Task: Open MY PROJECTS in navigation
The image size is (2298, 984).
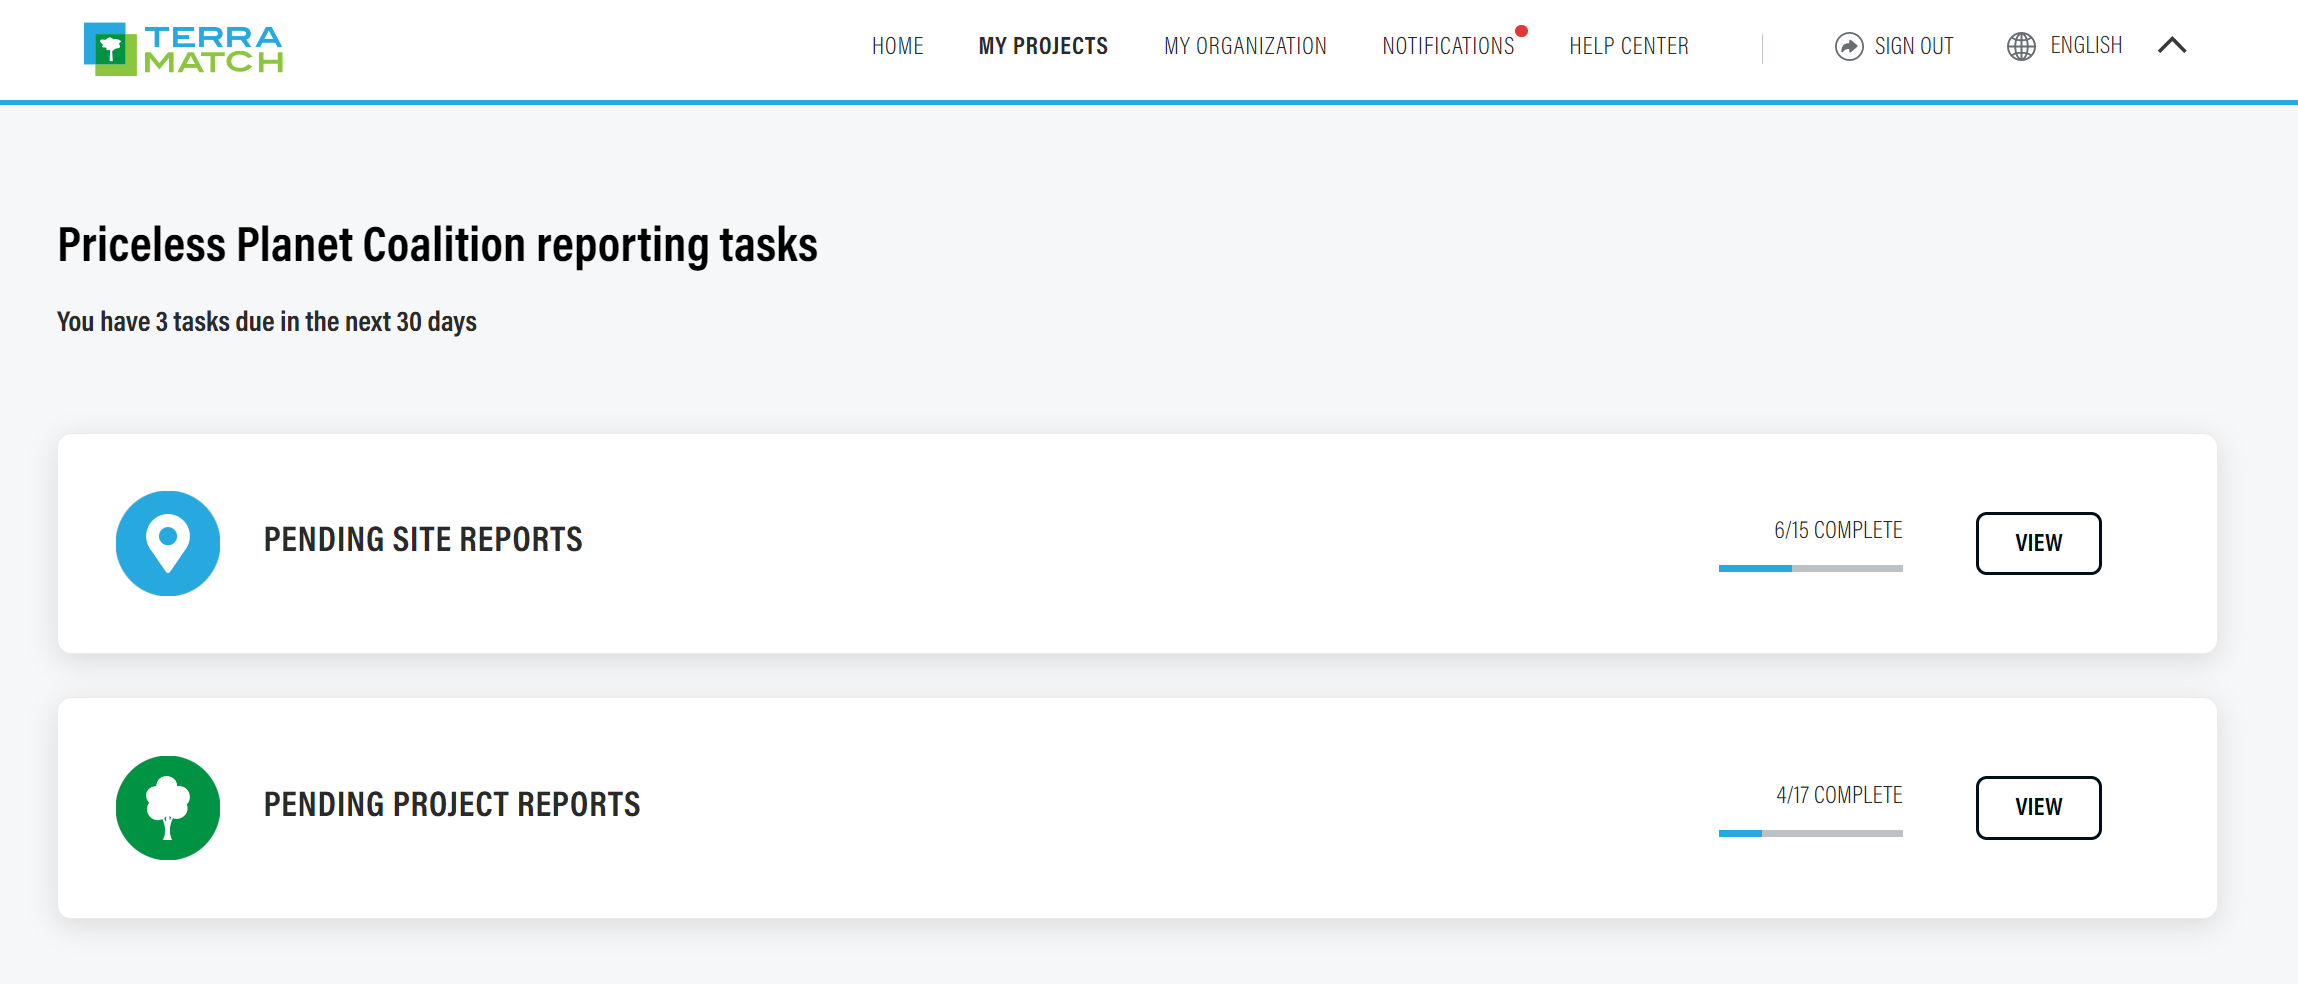Action: 1043,46
